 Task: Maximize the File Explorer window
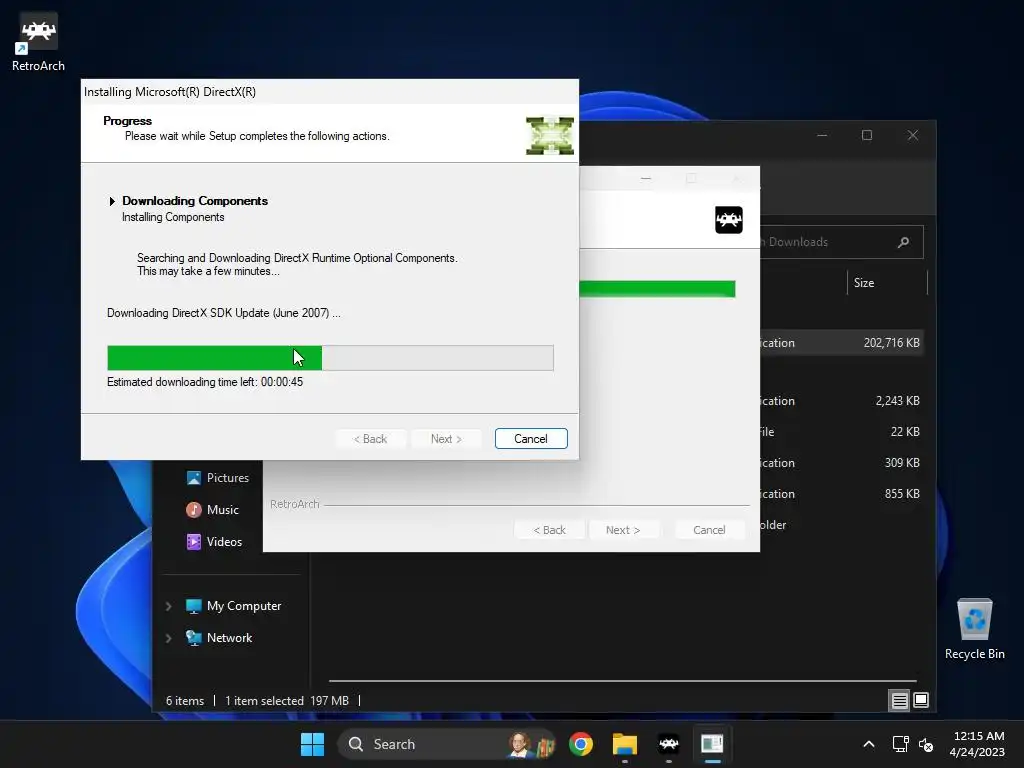[867, 135]
